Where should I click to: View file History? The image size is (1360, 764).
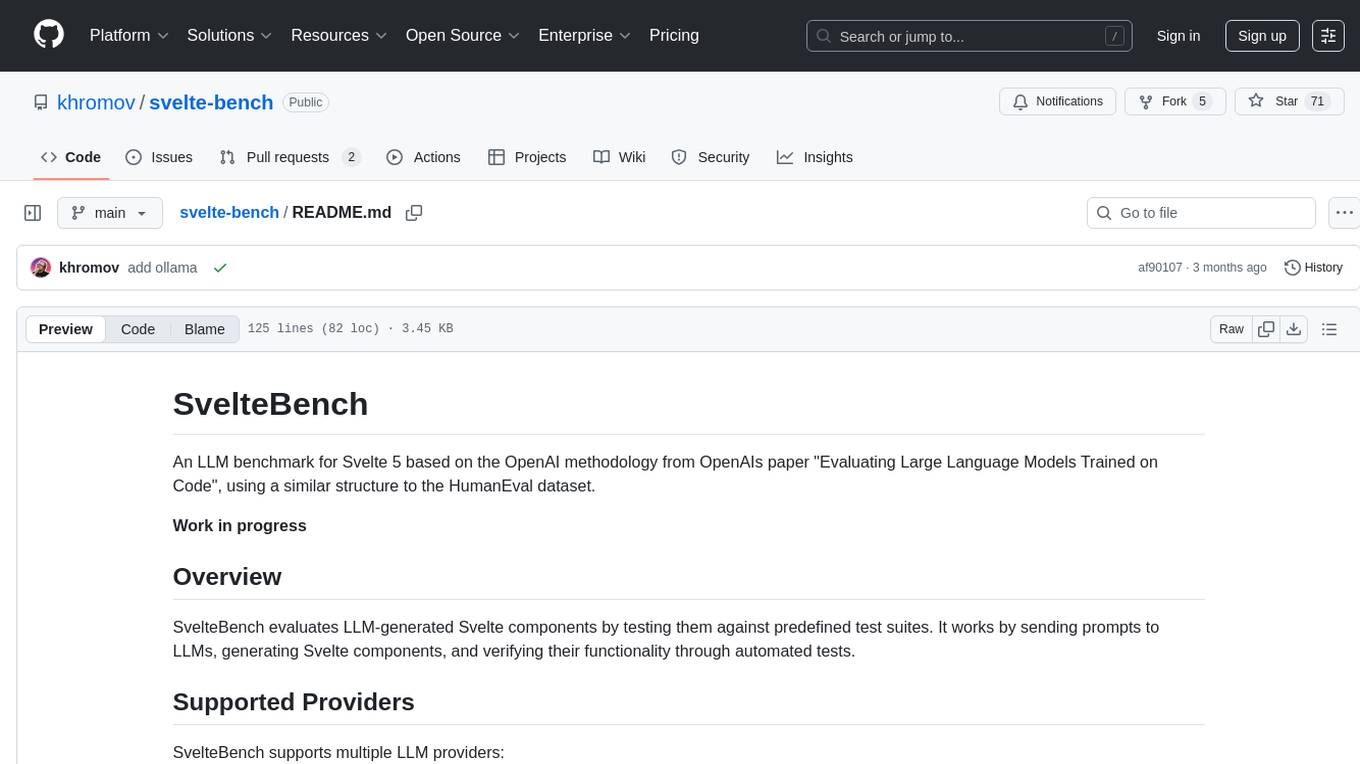[x=1313, y=268]
